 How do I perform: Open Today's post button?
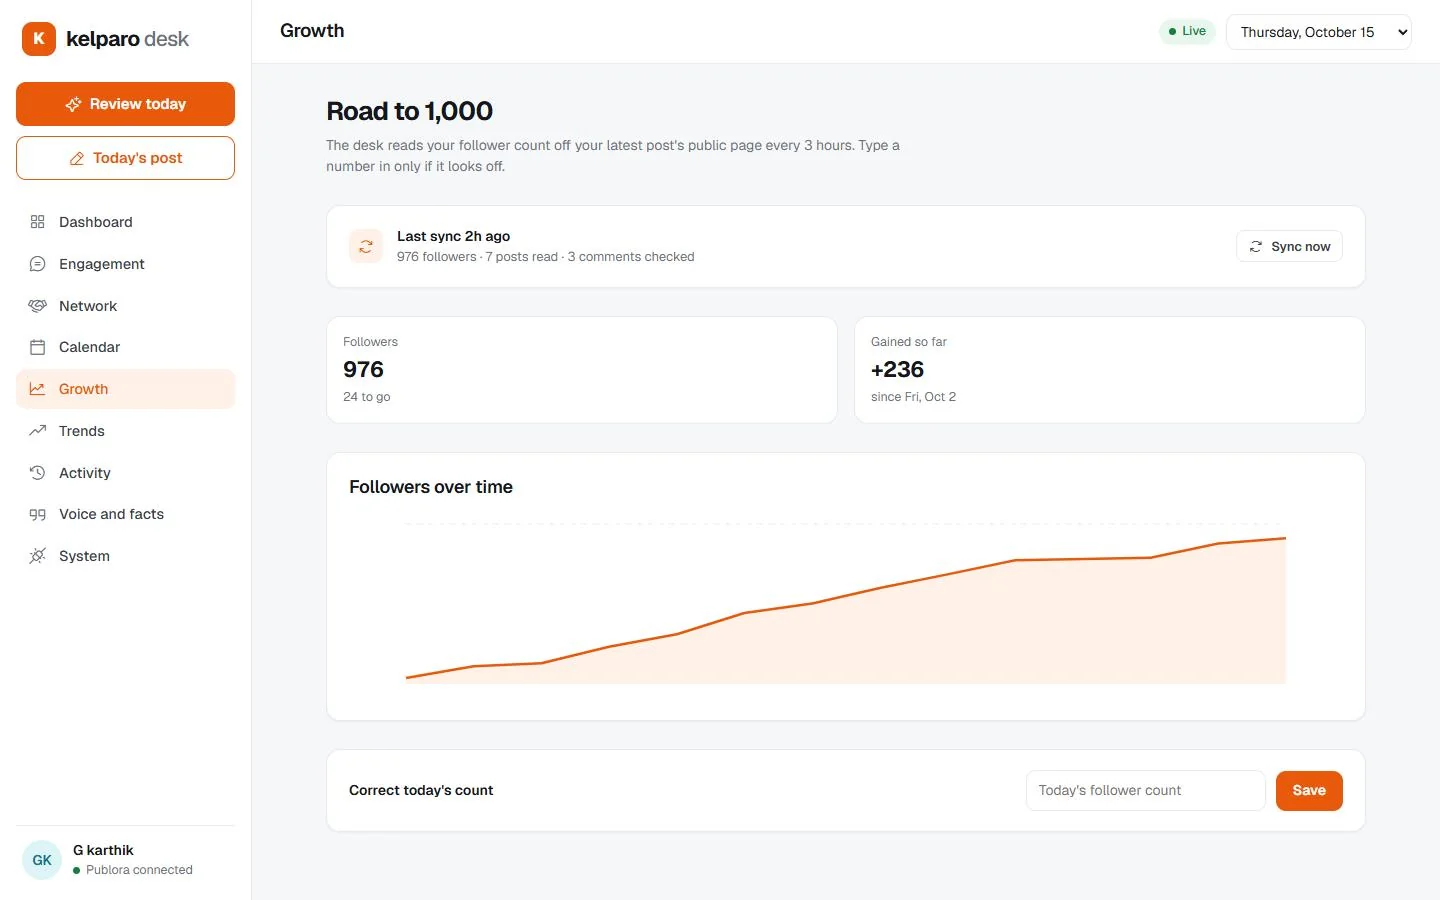coord(125,158)
